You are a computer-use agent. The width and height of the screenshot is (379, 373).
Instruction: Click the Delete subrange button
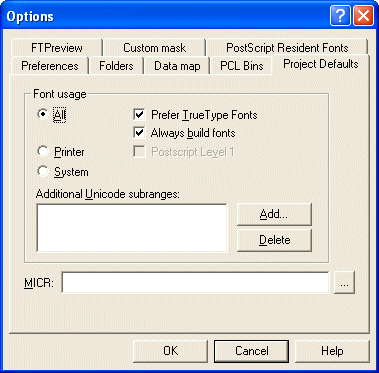(274, 240)
